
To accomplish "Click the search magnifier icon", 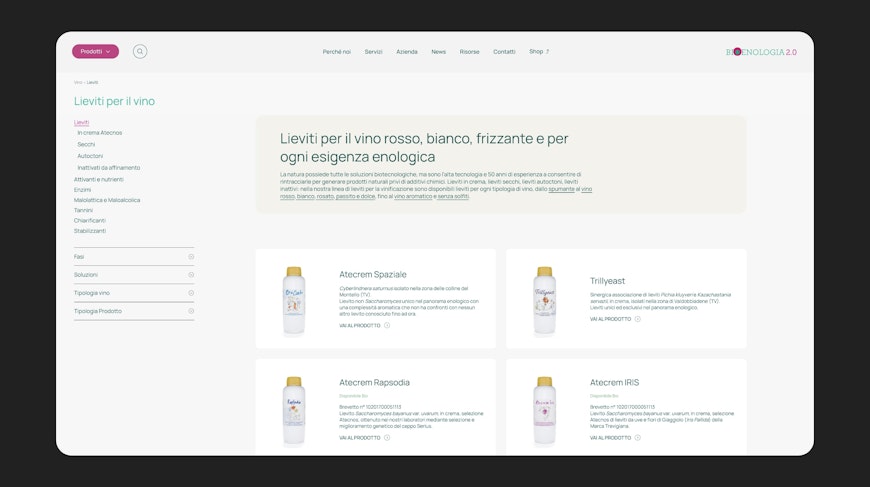I will pyautogui.click(x=140, y=52).
